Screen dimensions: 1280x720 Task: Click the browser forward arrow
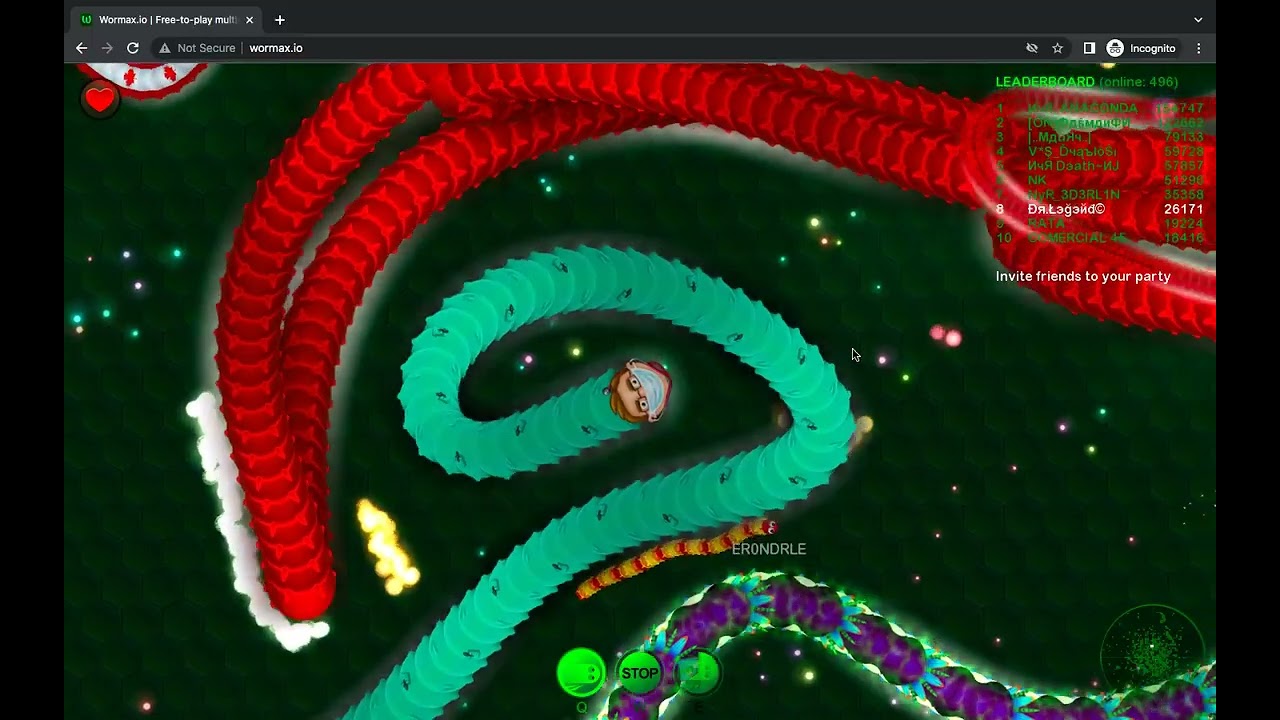[x=107, y=48]
